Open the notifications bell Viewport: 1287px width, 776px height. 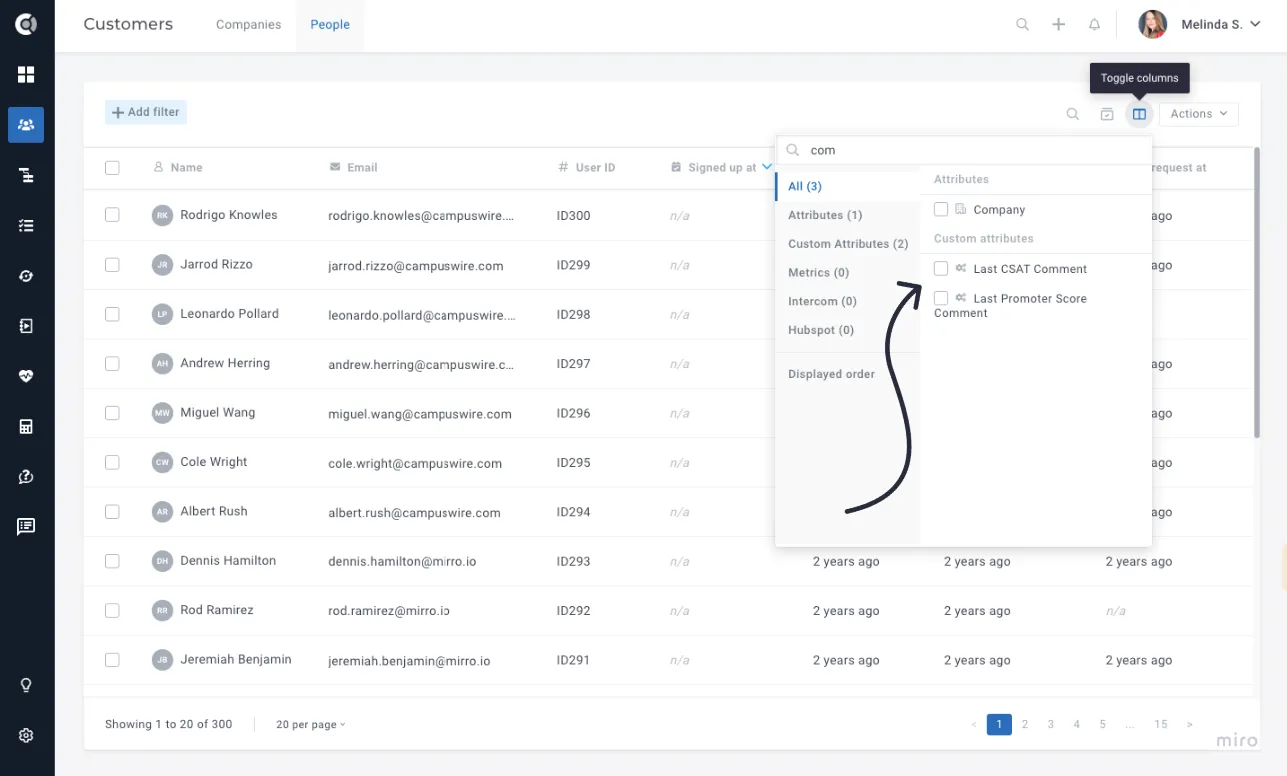click(x=1094, y=25)
